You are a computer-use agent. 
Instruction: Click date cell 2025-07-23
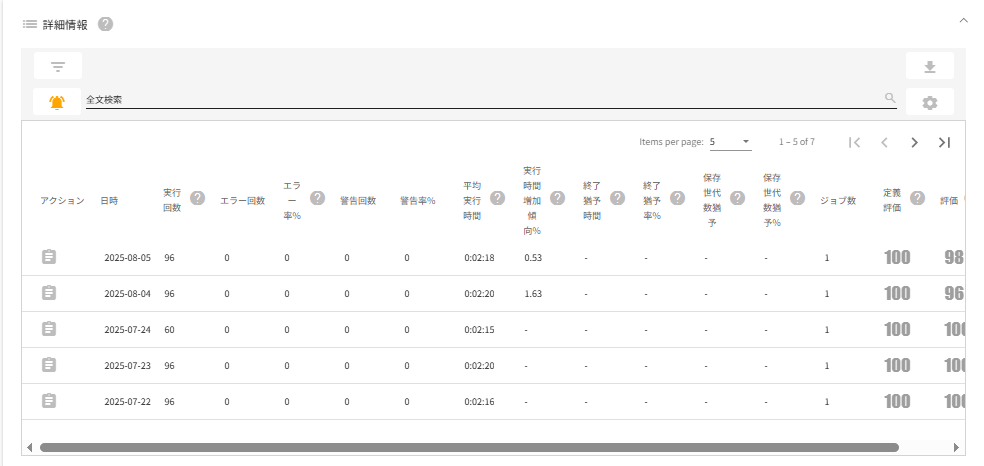pos(127,365)
